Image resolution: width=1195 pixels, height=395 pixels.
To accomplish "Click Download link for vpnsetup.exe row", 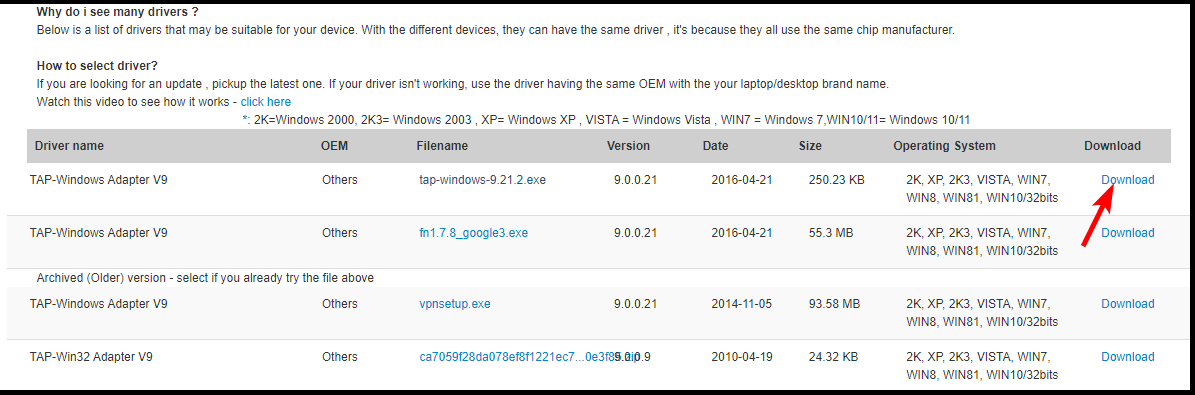I will point(1127,303).
